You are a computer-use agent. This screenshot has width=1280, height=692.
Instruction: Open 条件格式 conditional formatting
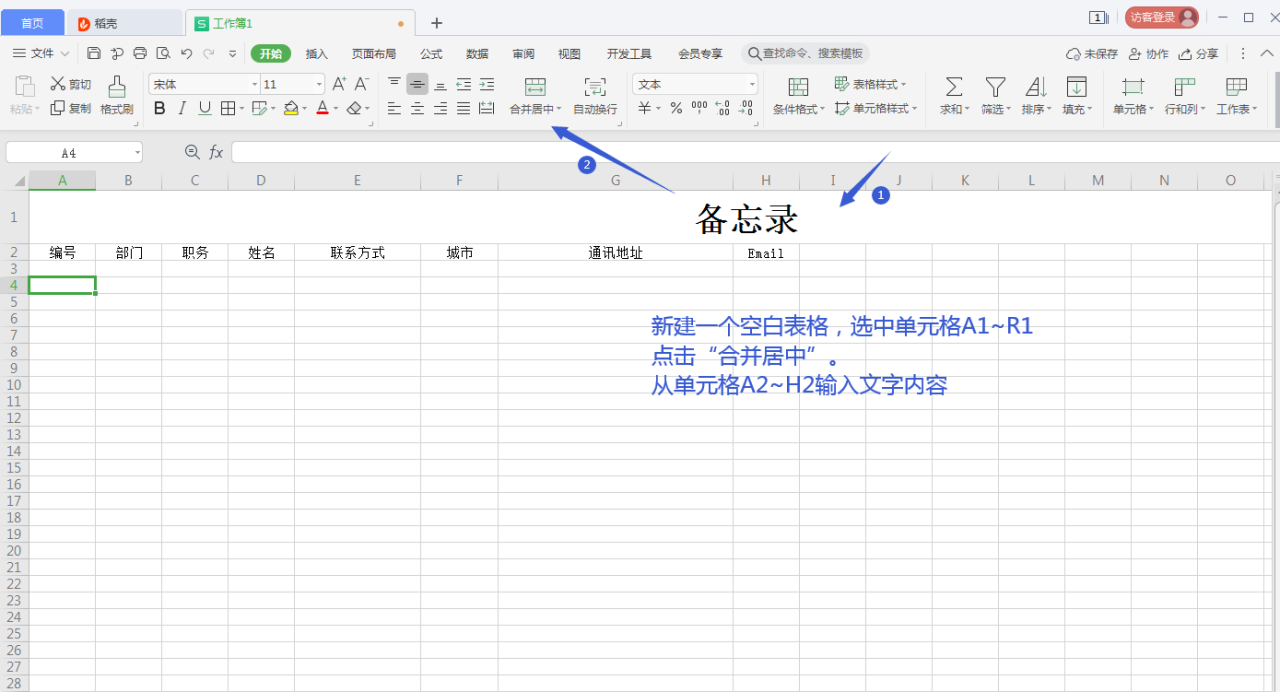click(798, 96)
